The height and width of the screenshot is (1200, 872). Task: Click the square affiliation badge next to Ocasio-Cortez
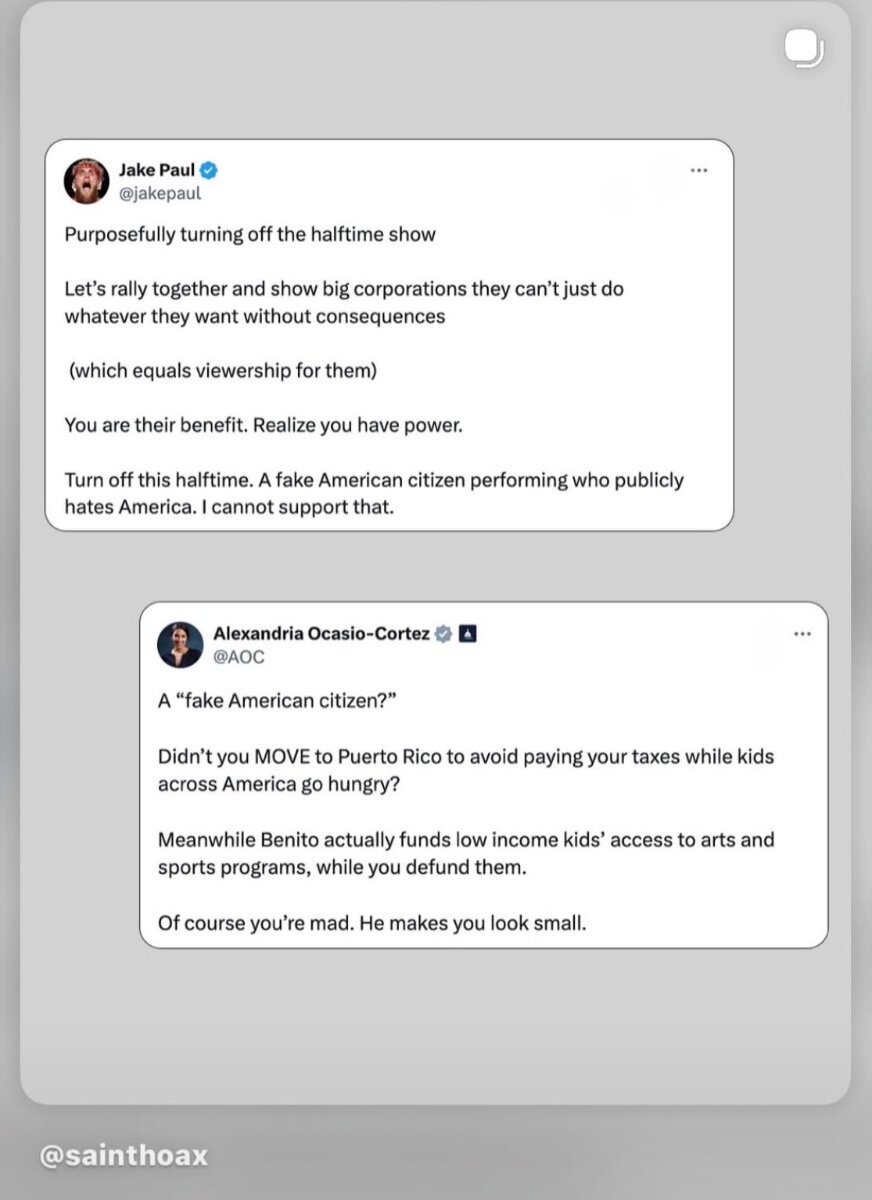click(468, 633)
